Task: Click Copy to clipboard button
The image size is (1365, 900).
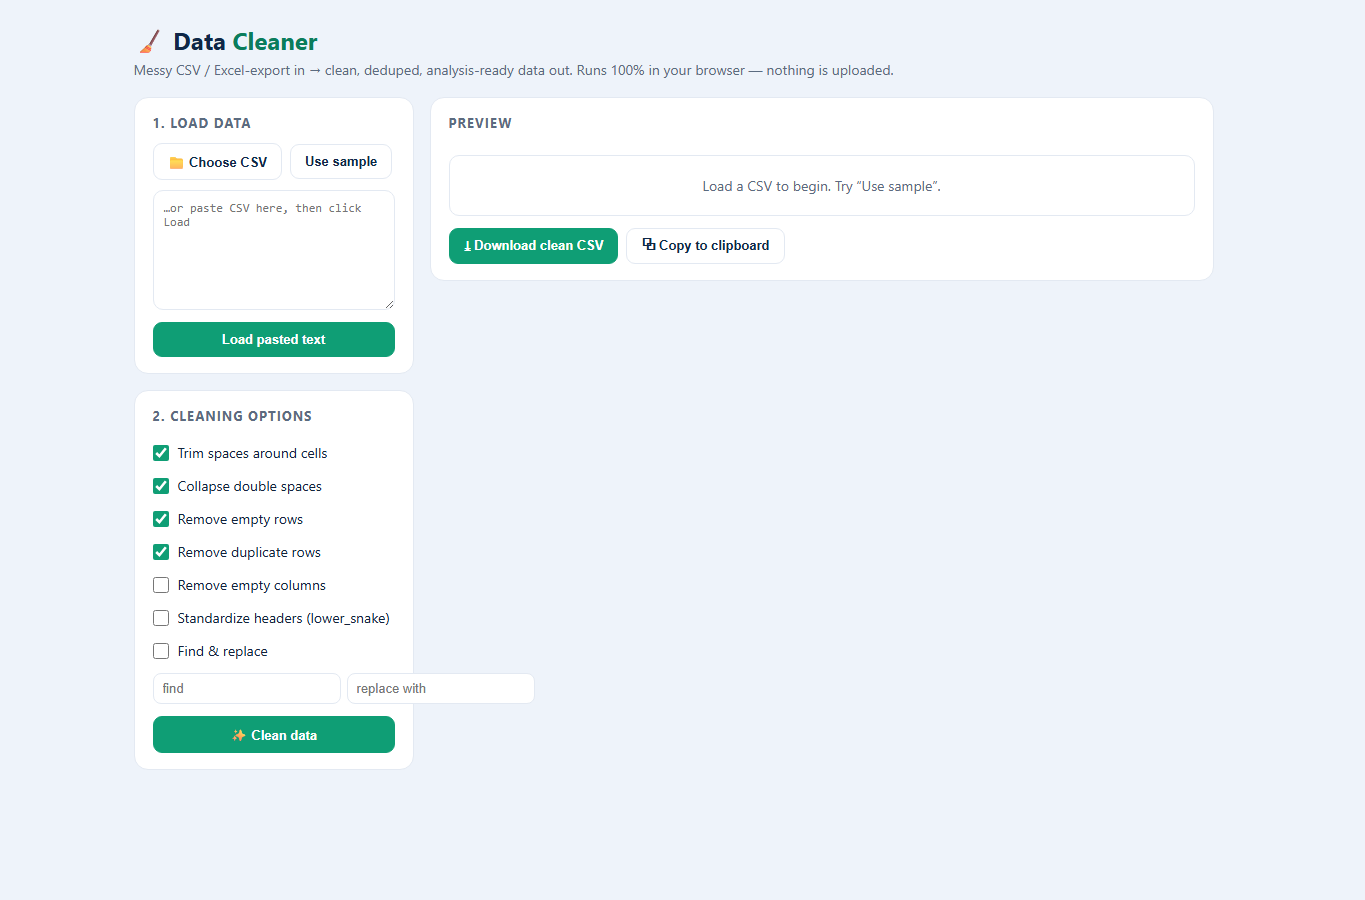Action: (x=705, y=246)
